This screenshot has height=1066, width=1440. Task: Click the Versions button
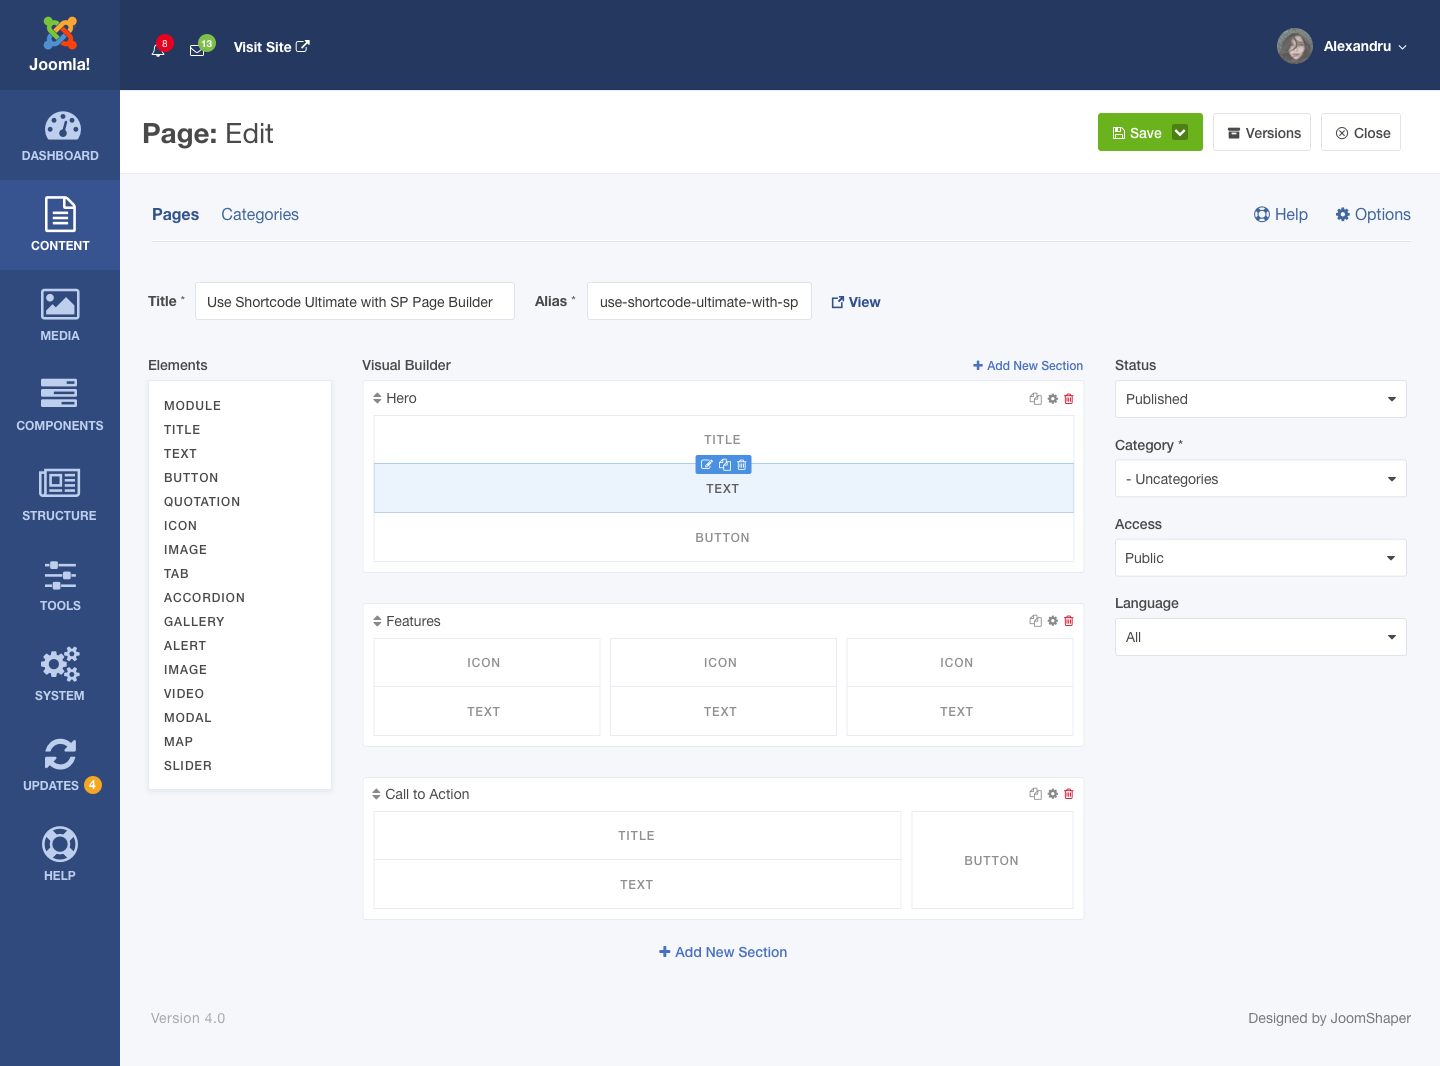(1262, 133)
